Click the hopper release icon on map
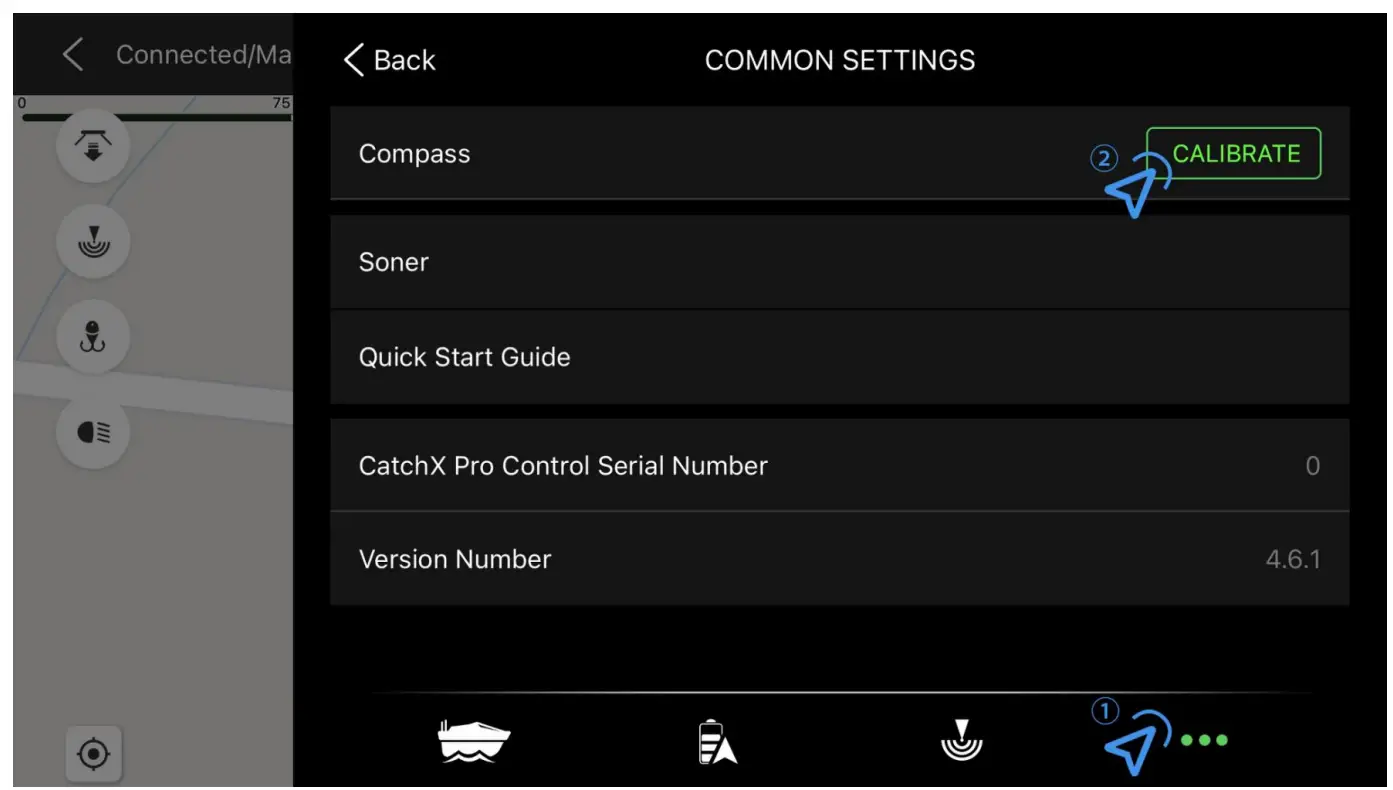1393x790 pixels. (93, 146)
